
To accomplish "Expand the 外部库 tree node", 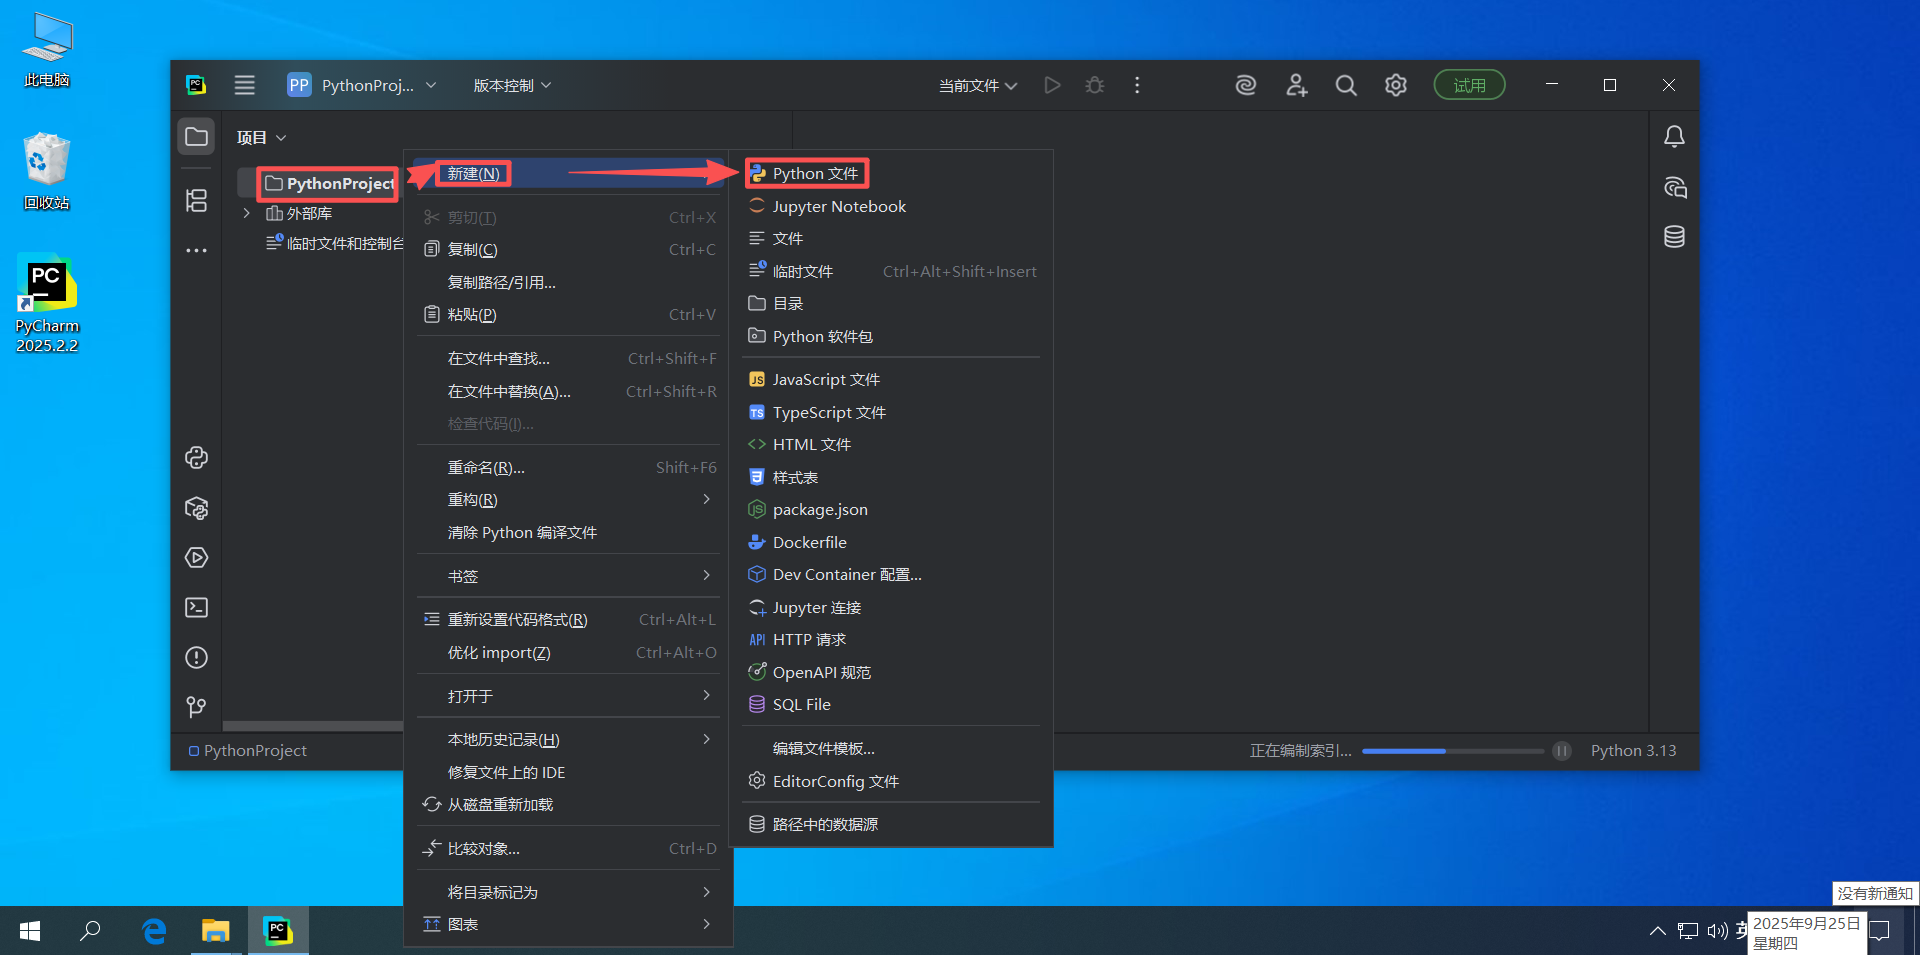I will 246,213.
